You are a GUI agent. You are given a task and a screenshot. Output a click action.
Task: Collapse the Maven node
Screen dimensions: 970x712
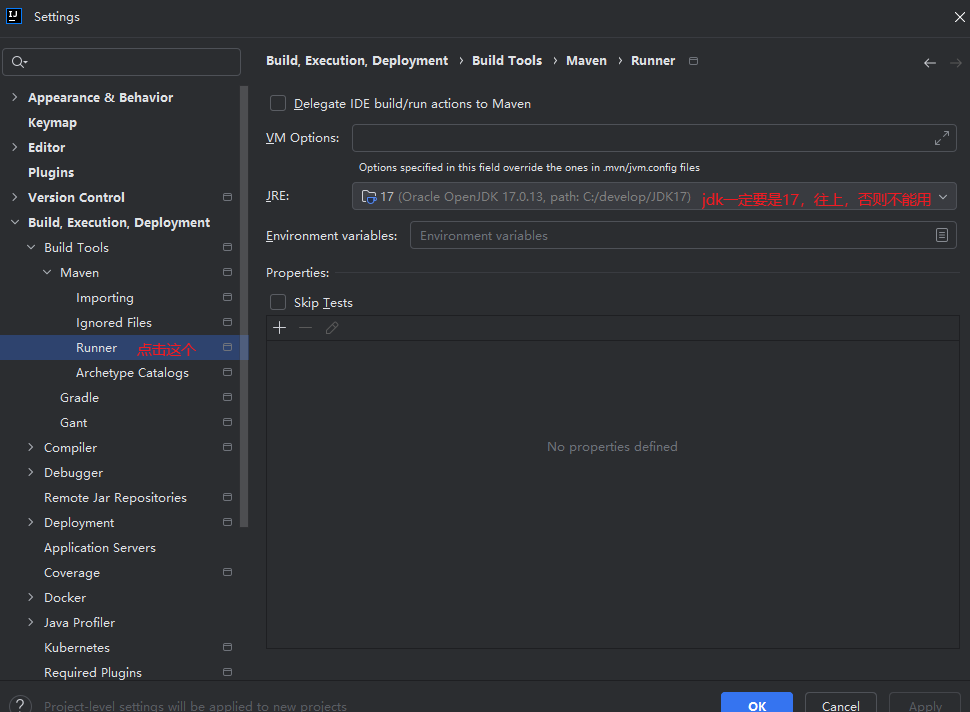(x=47, y=272)
